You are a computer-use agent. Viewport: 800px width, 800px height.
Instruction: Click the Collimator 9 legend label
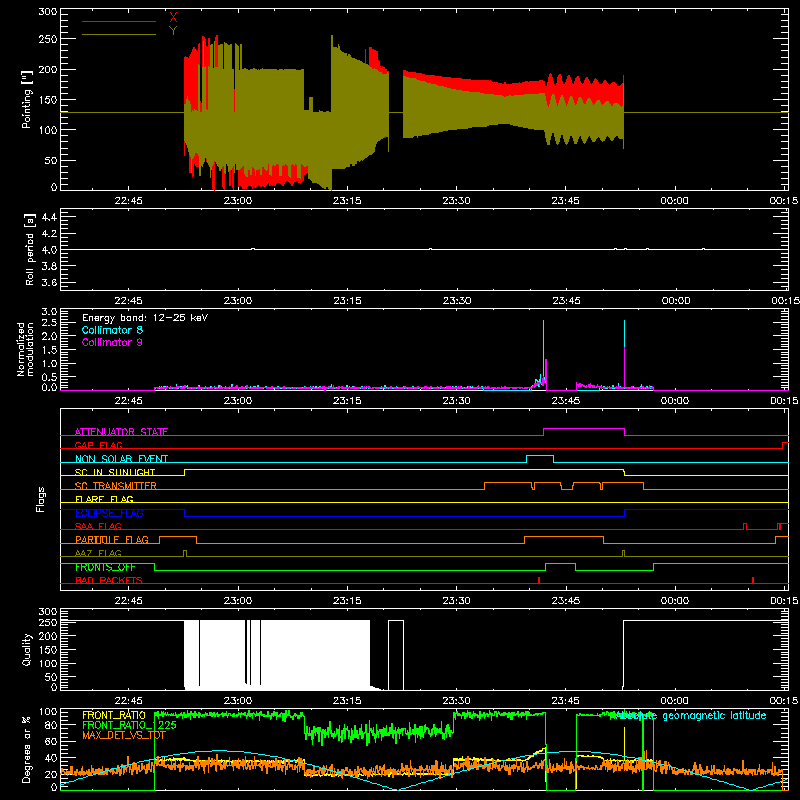point(112,342)
